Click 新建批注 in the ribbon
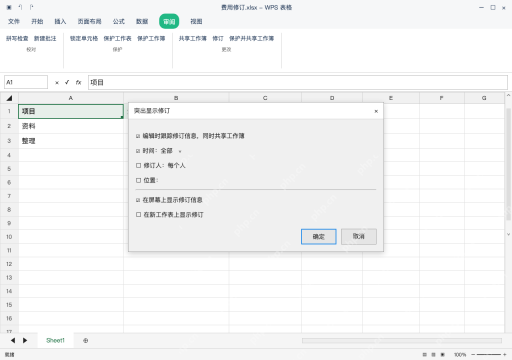Image resolution: width=512 pixels, height=360 pixels. [45, 38]
